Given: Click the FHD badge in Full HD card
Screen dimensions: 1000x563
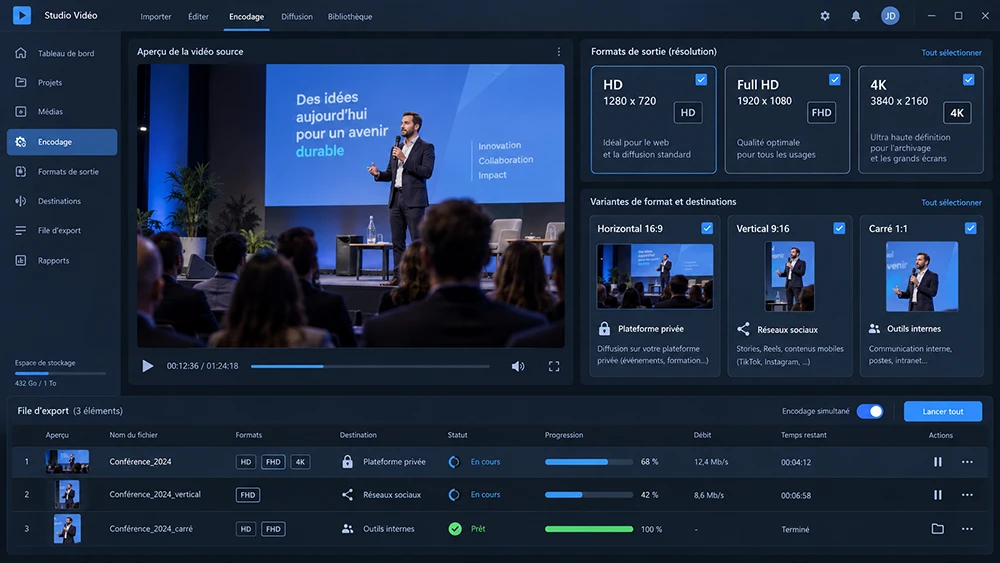Looking at the screenshot, I should coord(821,113).
